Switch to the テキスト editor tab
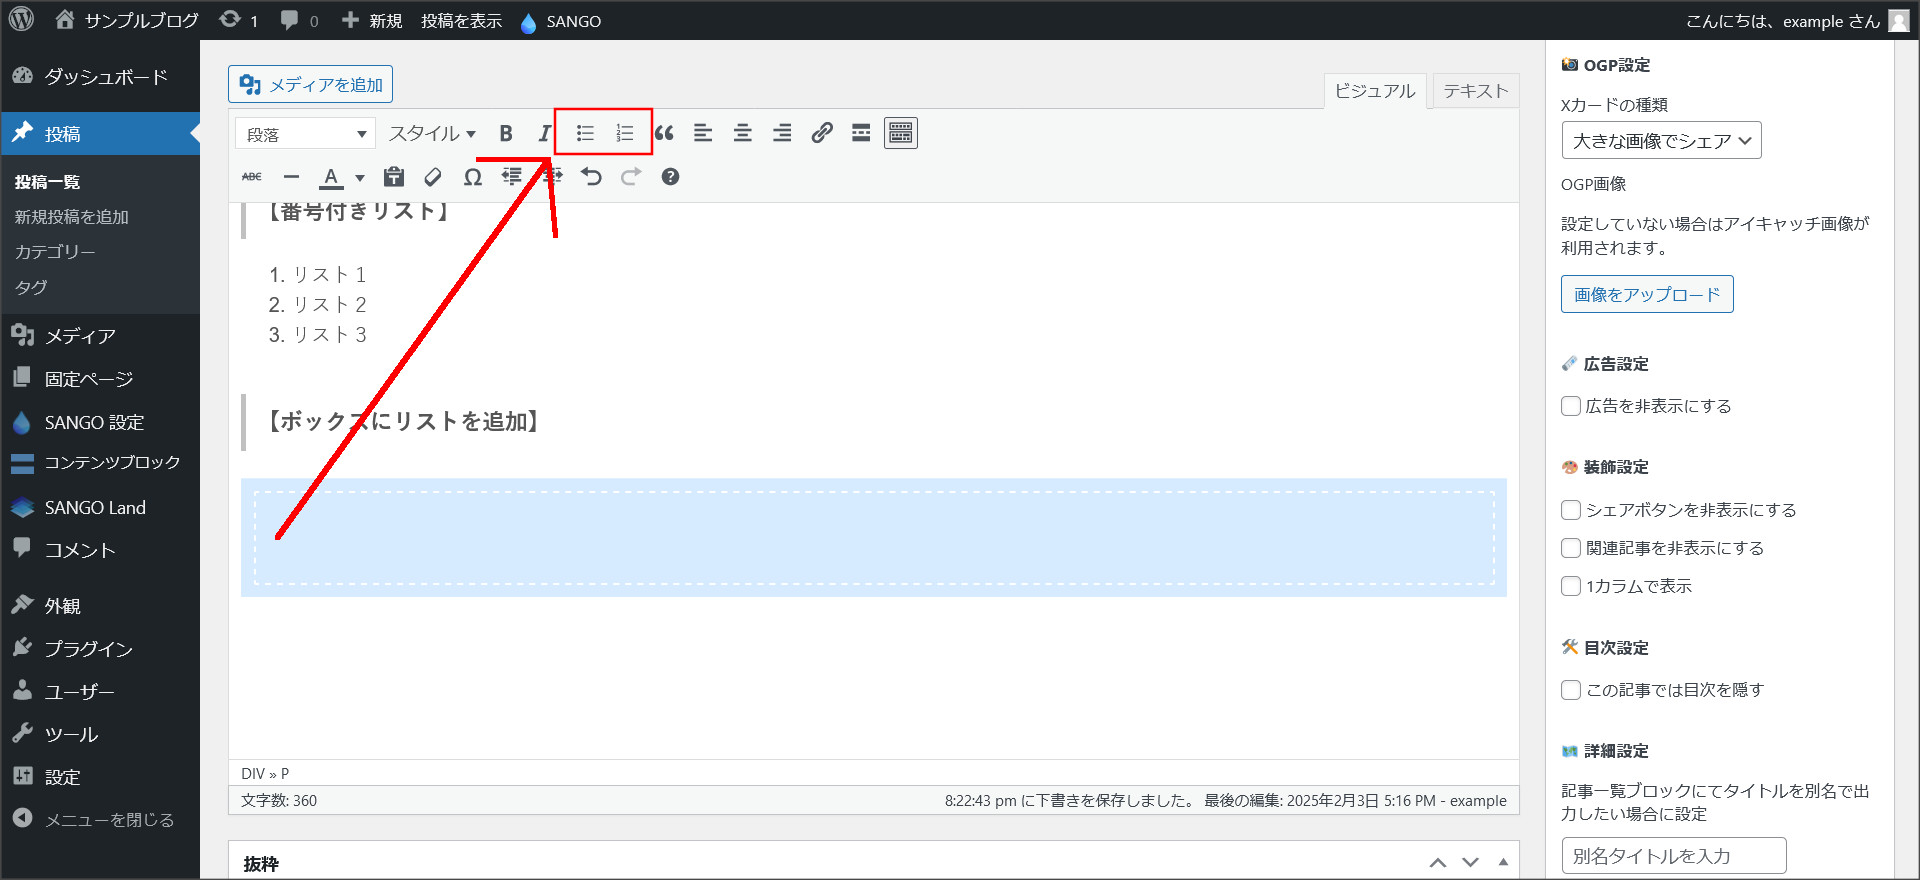The width and height of the screenshot is (1920, 880). [1475, 91]
